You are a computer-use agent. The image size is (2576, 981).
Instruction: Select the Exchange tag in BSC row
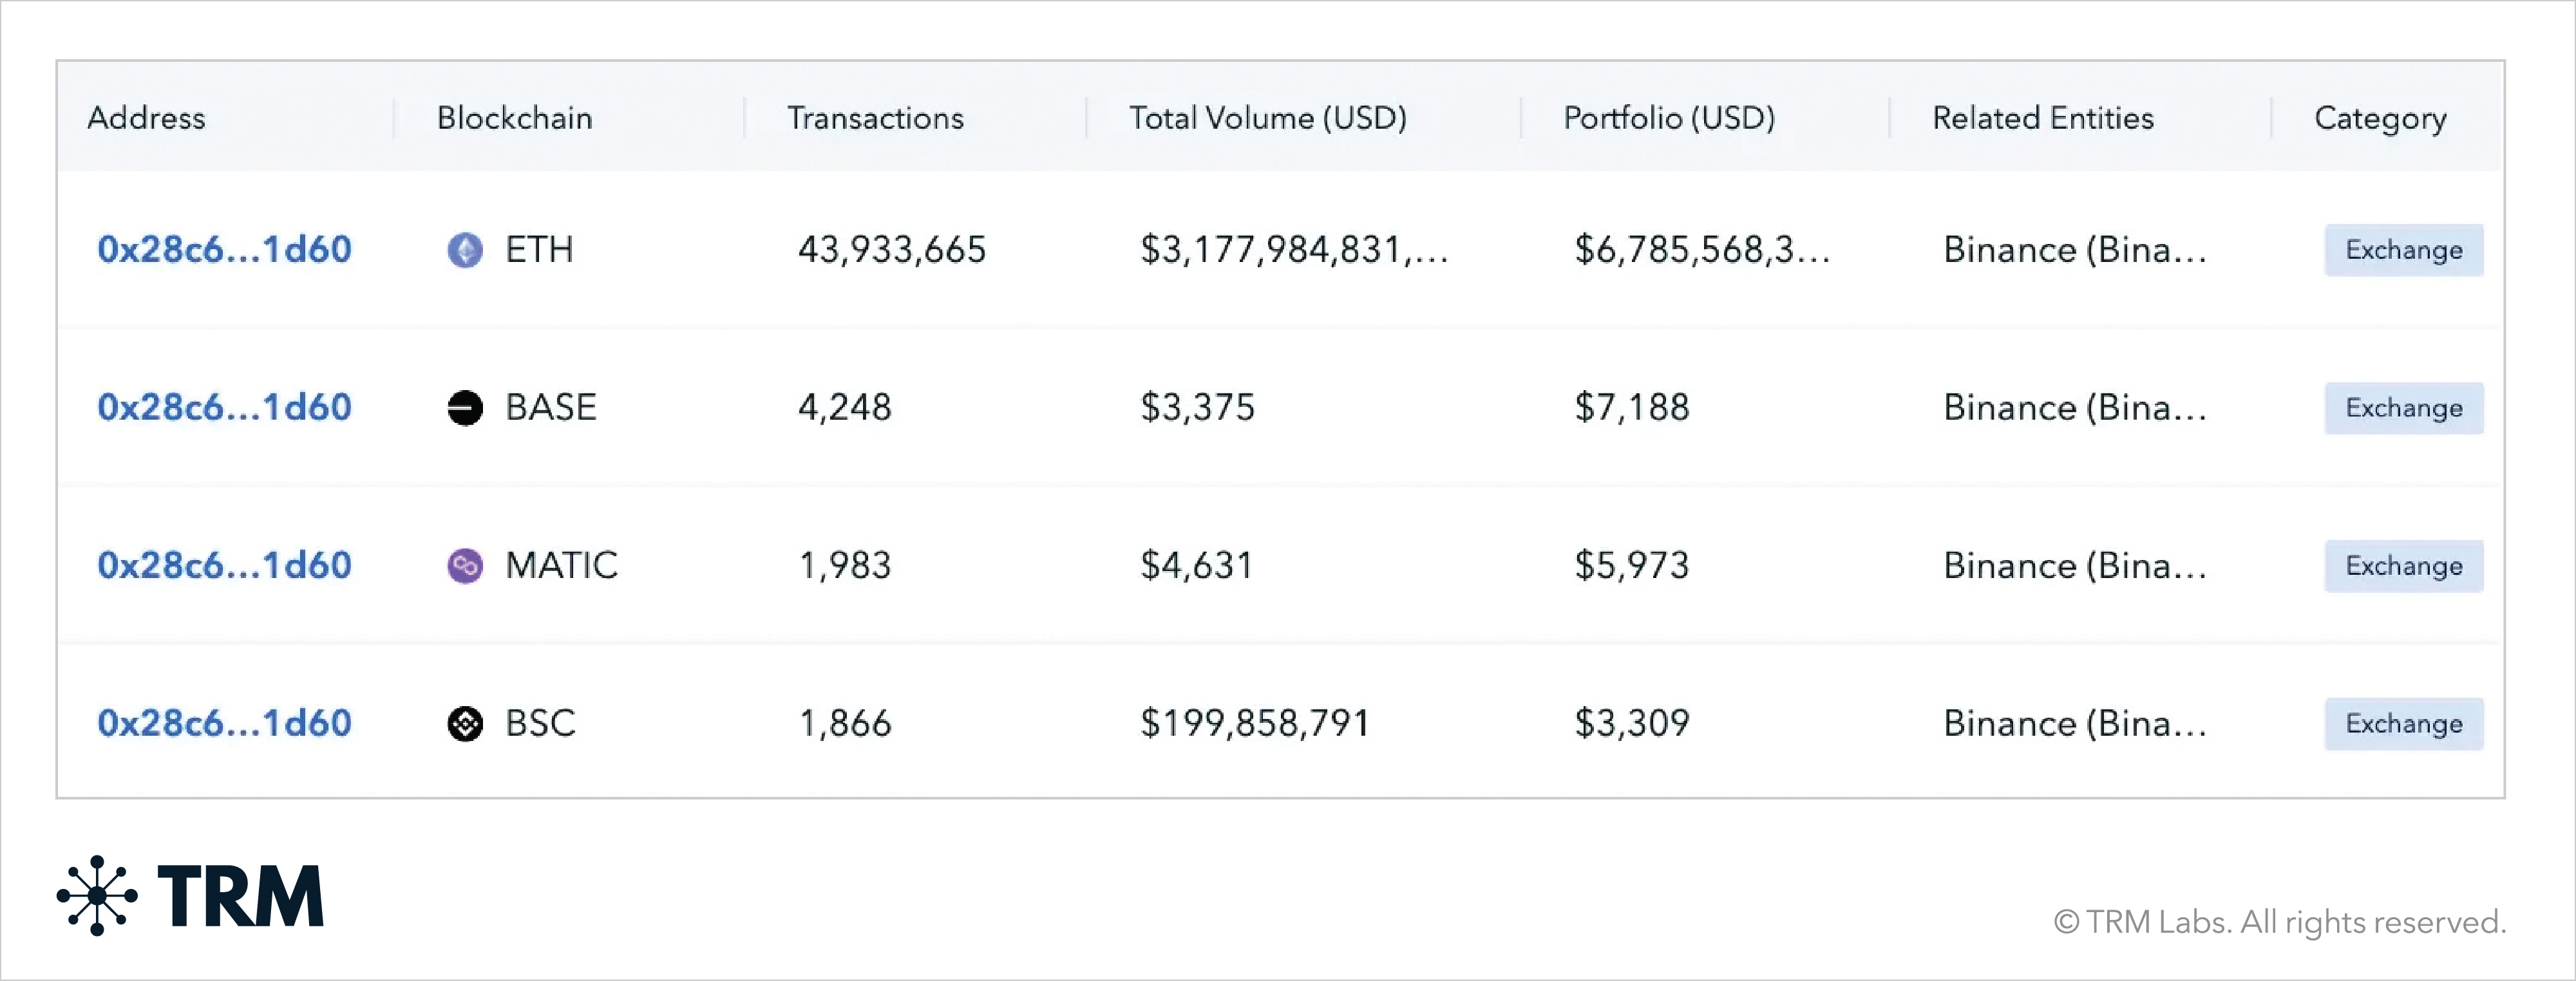click(2403, 723)
